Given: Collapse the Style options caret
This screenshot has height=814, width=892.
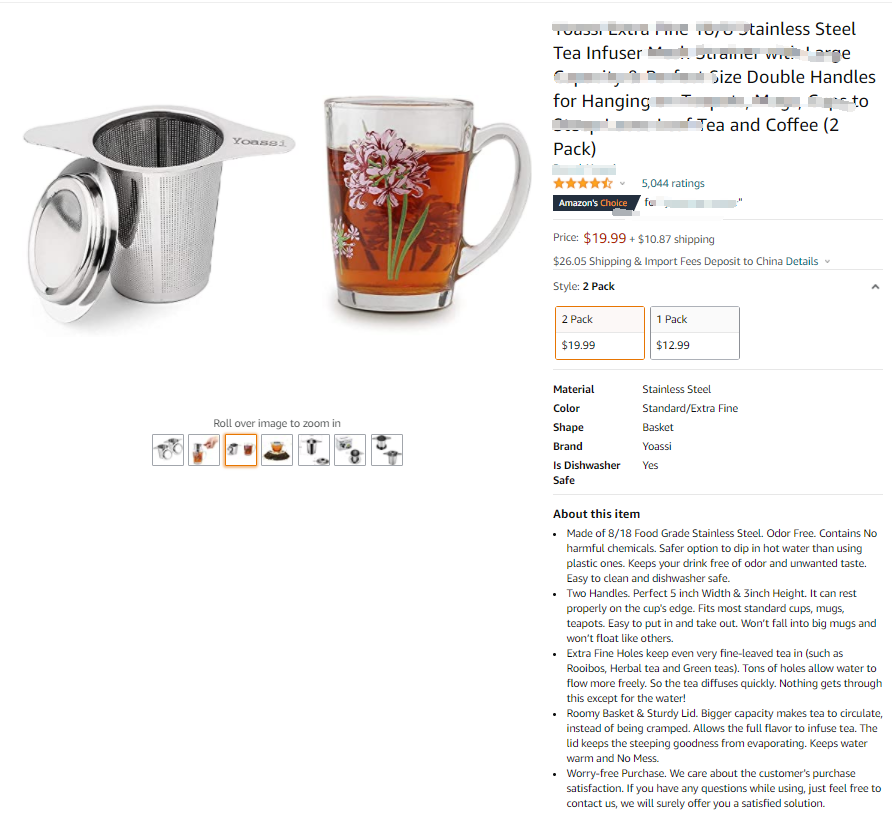Looking at the screenshot, I should click(x=875, y=287).
